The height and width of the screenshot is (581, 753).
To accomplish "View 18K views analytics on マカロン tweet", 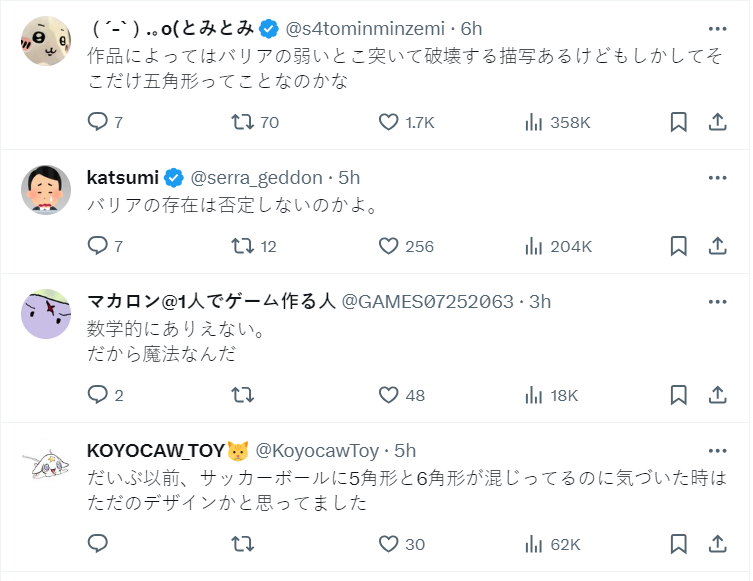I will coord(534,395).
